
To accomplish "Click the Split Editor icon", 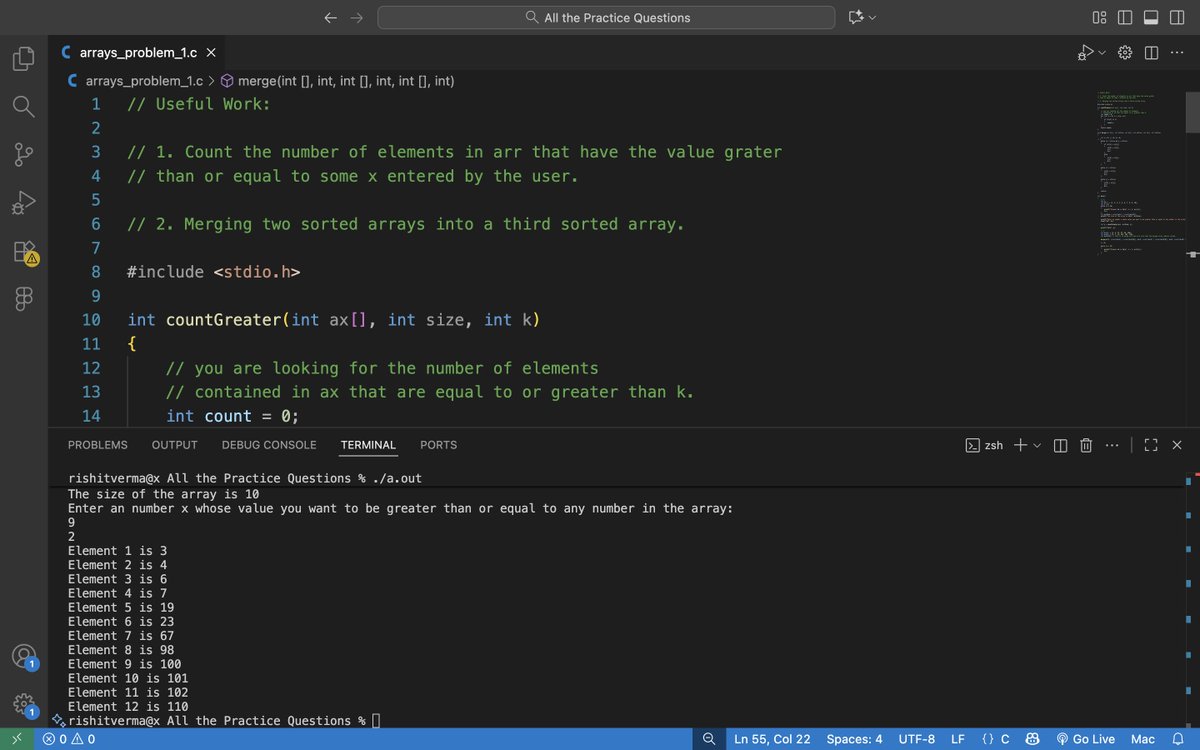I will 1152,52.
